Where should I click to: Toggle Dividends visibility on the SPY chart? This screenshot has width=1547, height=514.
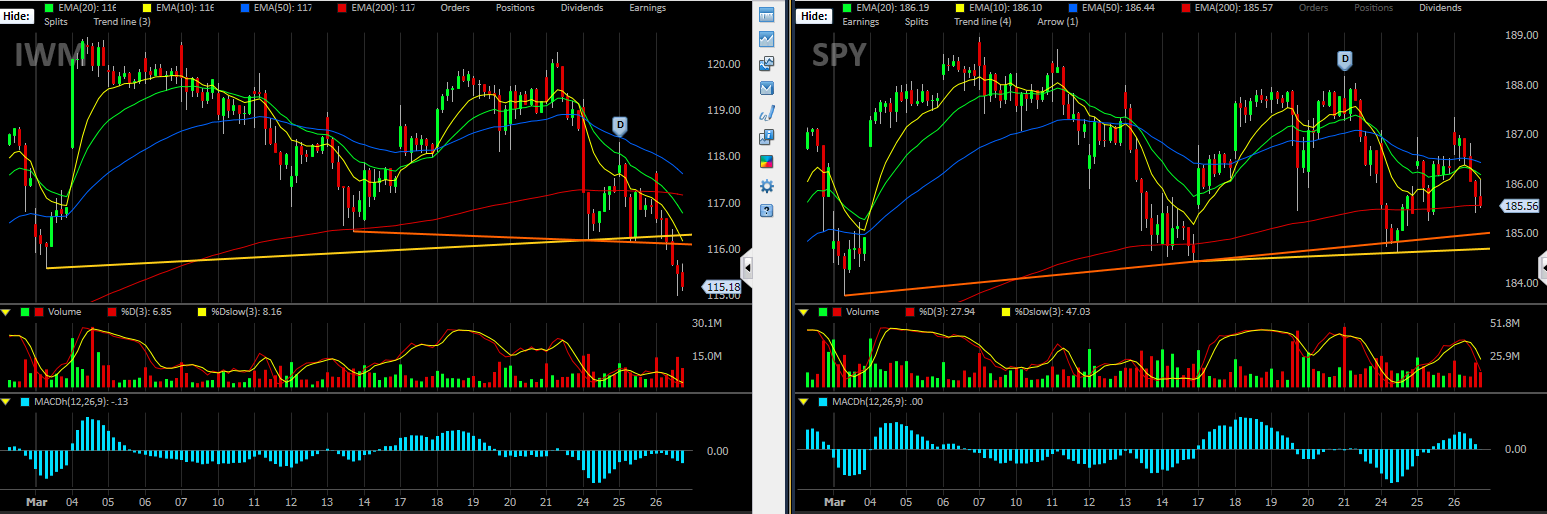1442,8
